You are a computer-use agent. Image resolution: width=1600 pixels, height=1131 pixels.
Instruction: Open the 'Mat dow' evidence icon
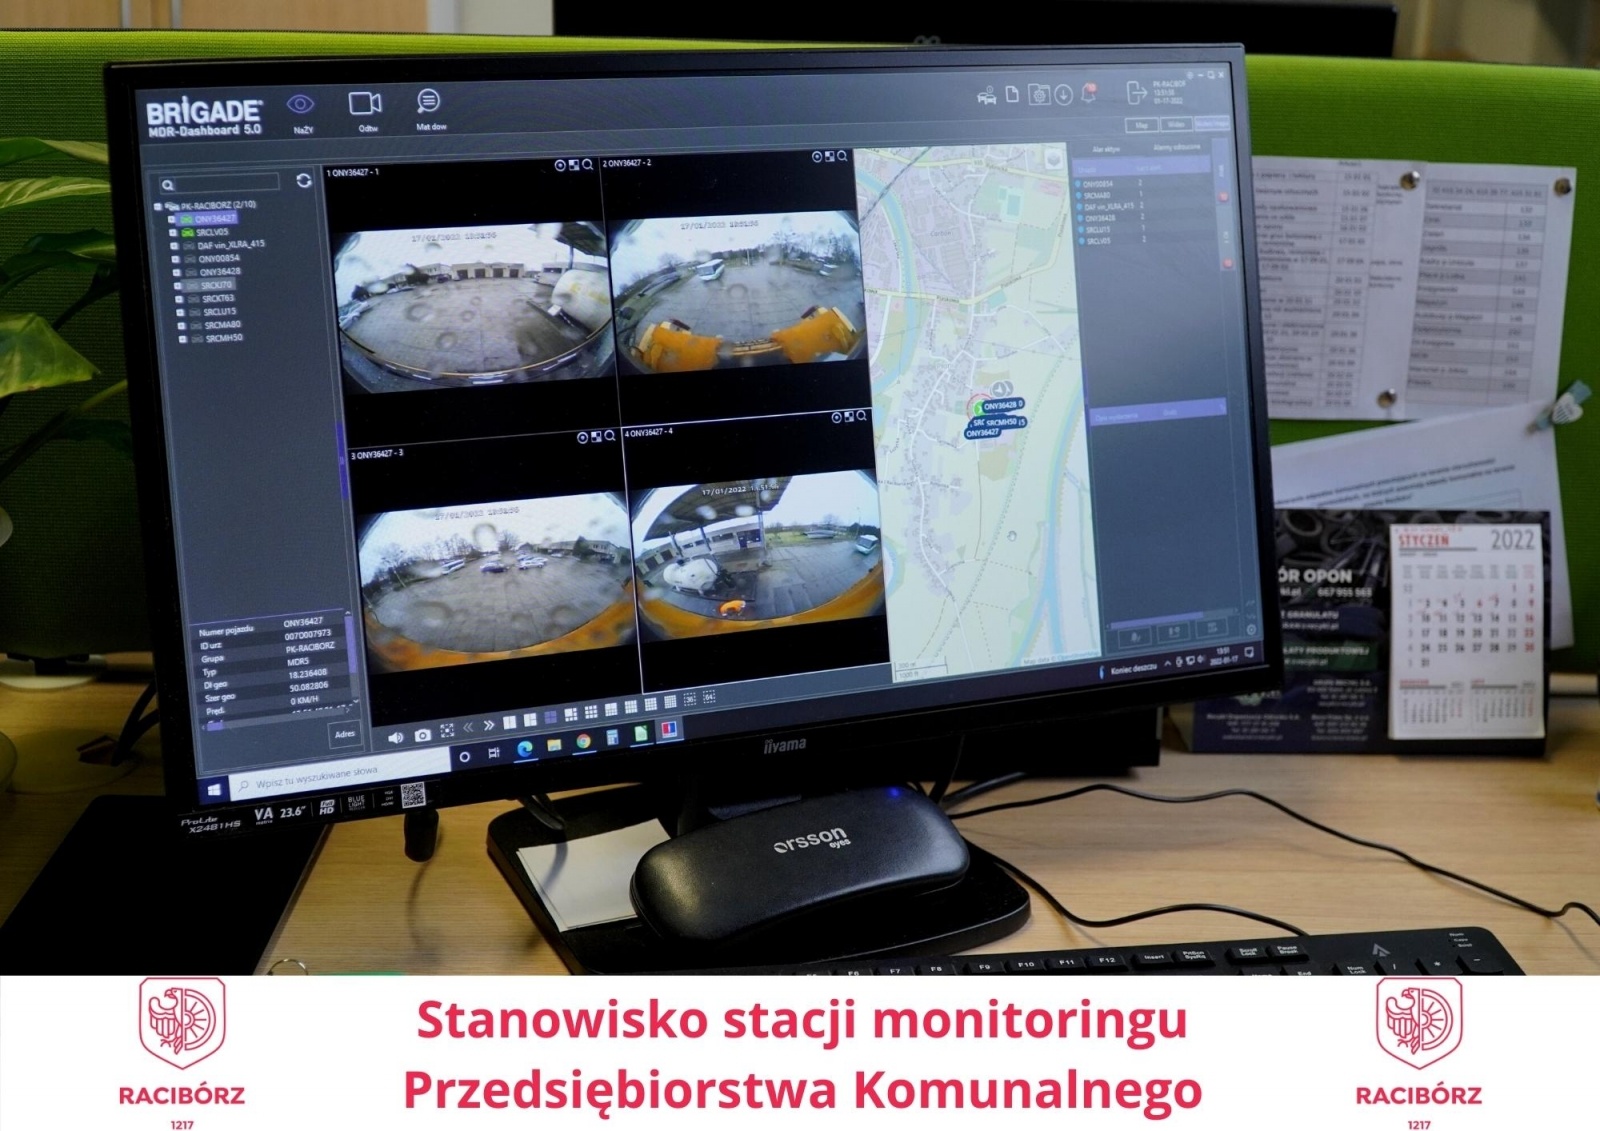tap(428, 100)
